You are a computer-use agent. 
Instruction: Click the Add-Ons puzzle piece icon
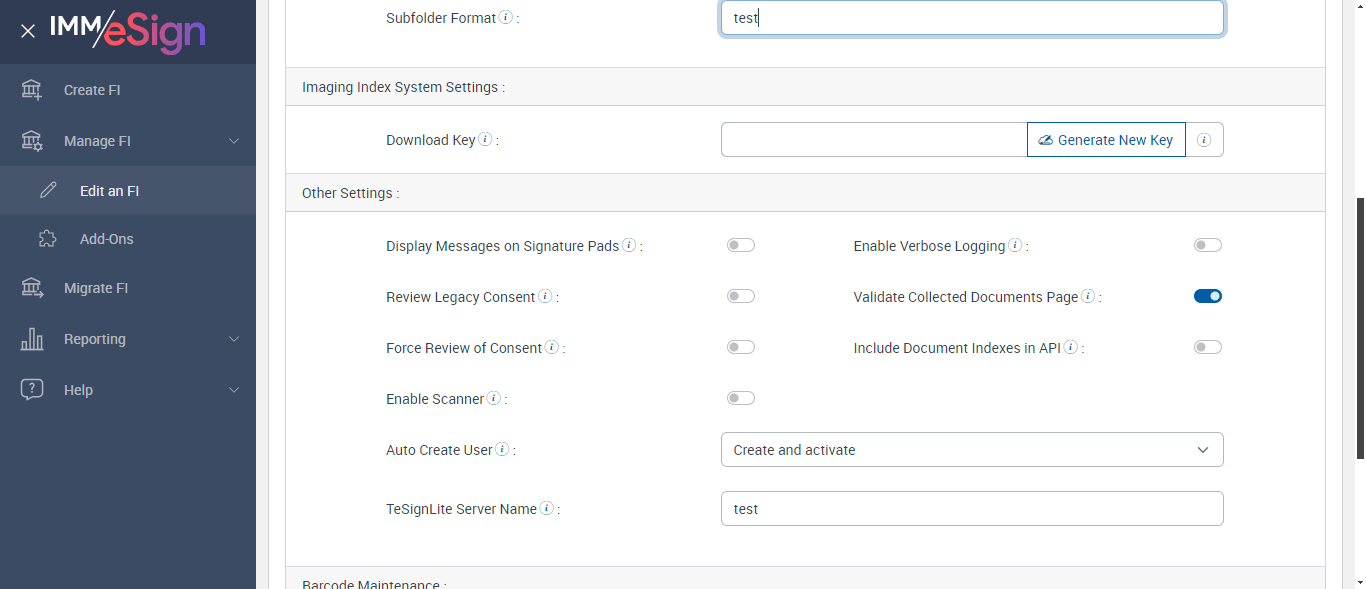[x=48, y=239]
